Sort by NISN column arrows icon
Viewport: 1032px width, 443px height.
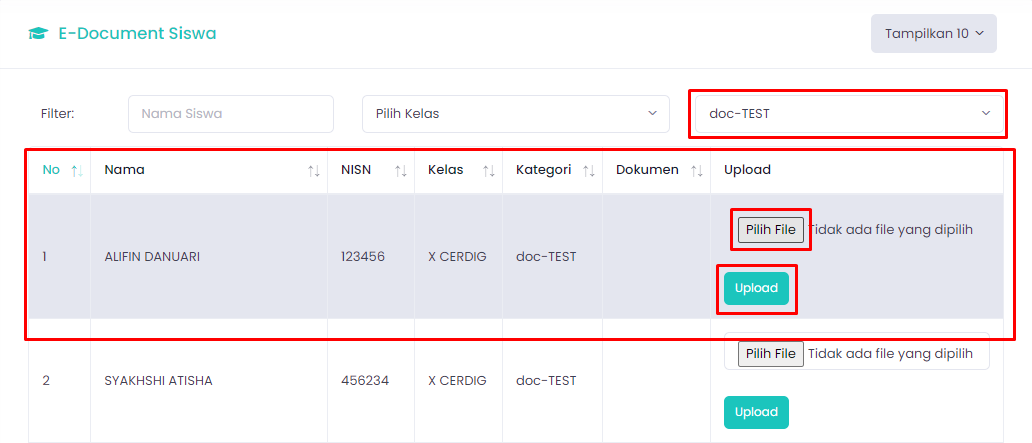400,170
